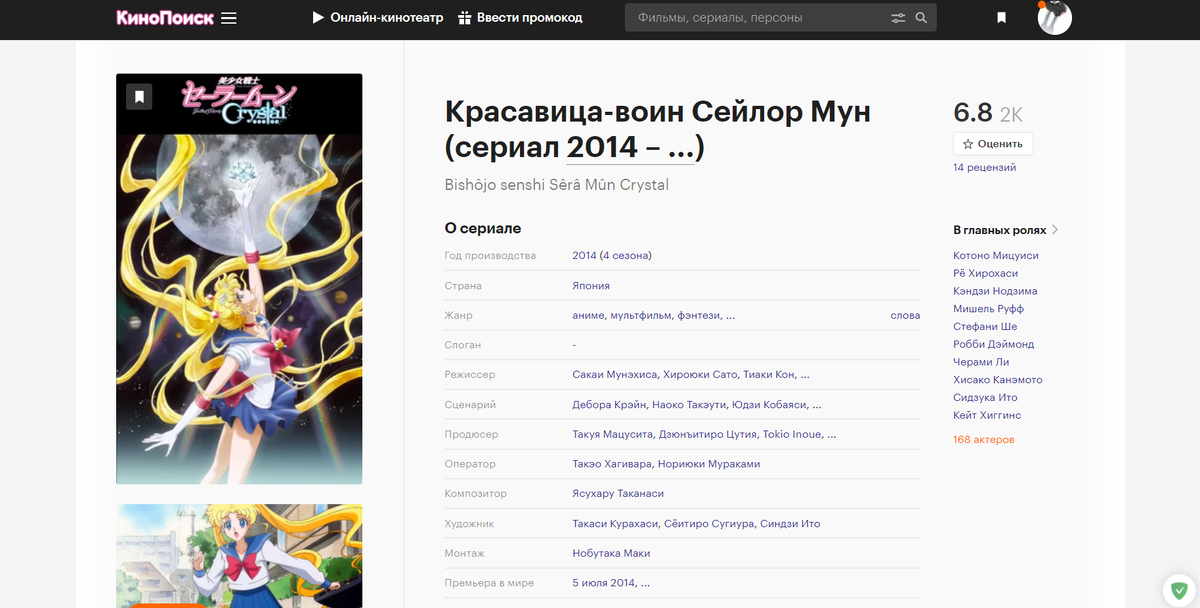This screenshot has height=608, width=1200.
Task: Click the 2014 (4 сезона) production year link
Action: (612, 256)
